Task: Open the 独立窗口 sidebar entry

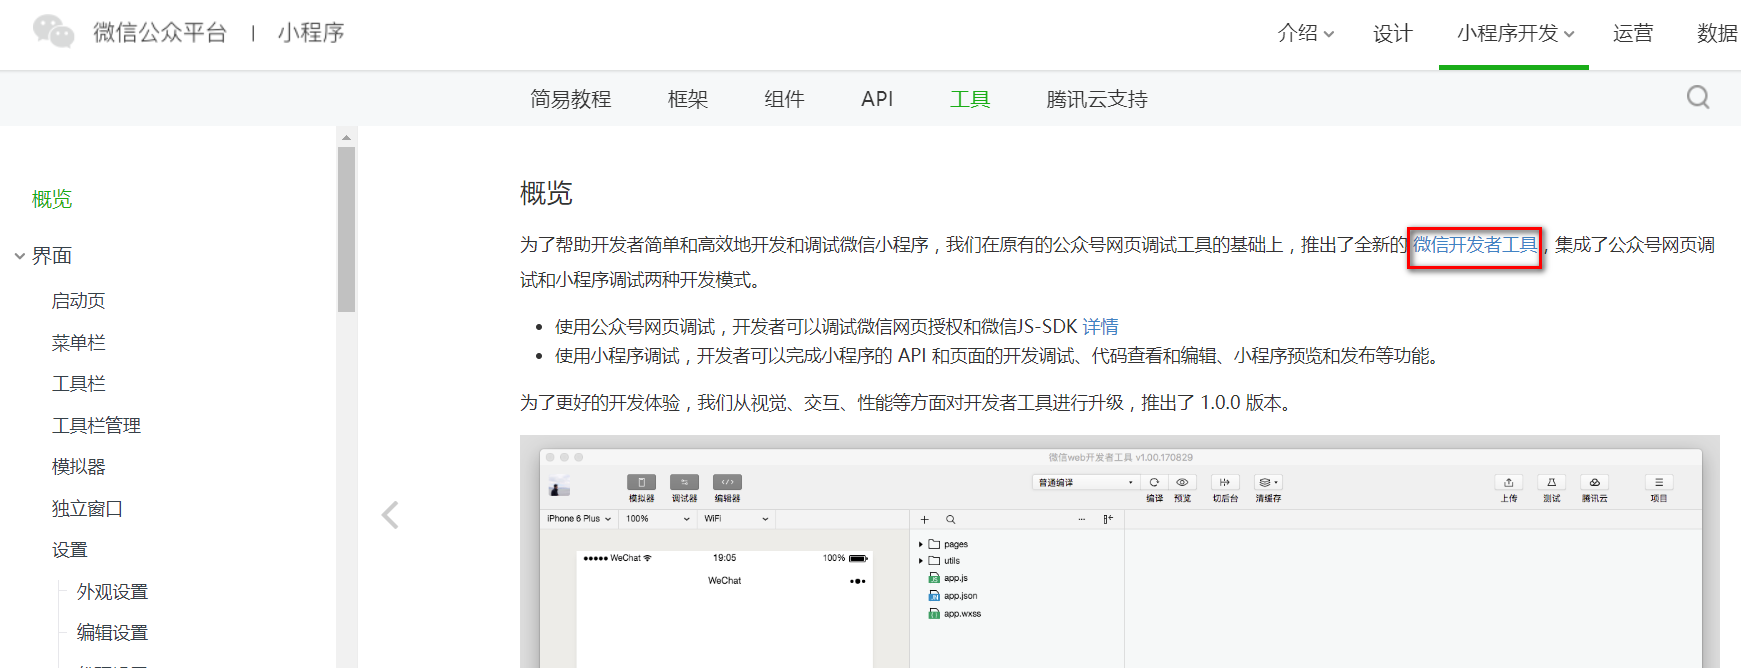Action: (87, 509)
